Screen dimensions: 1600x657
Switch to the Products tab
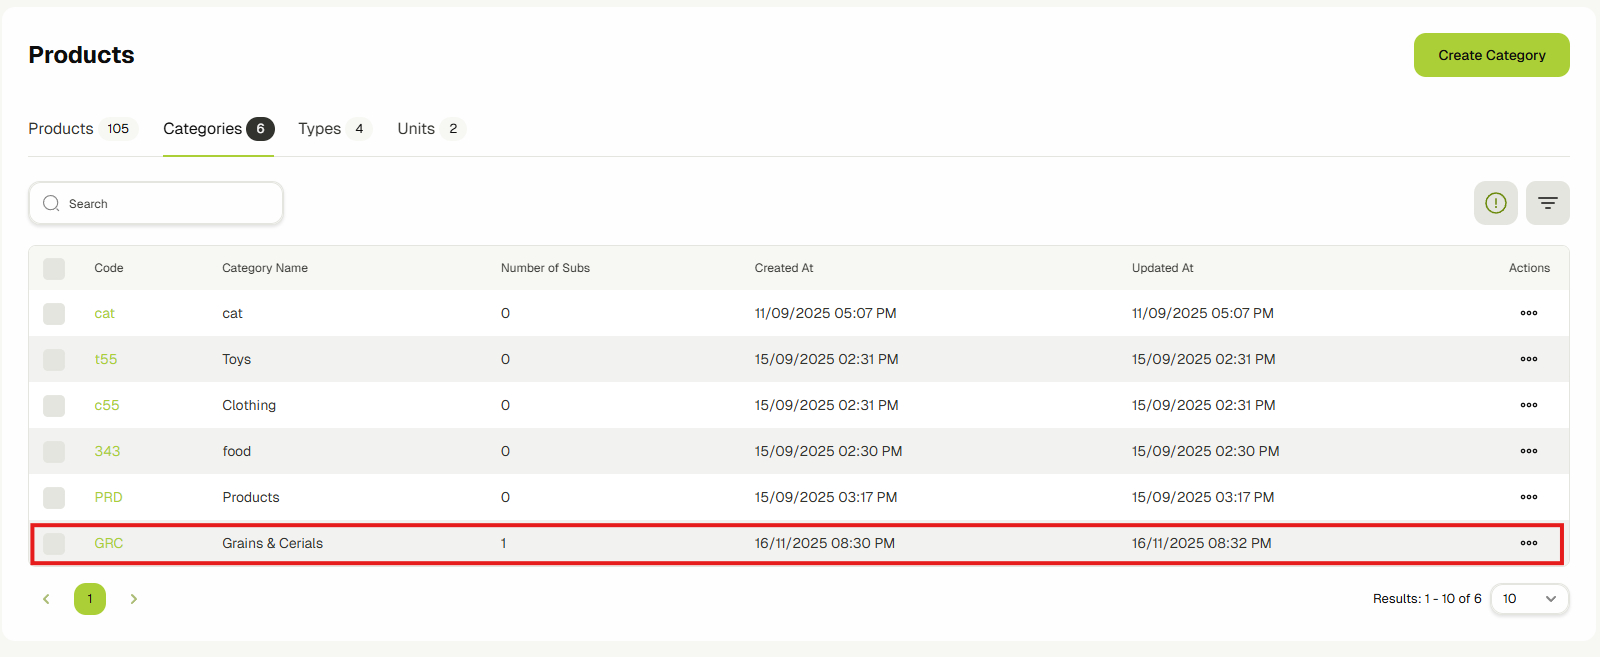(x=61, y=129)
